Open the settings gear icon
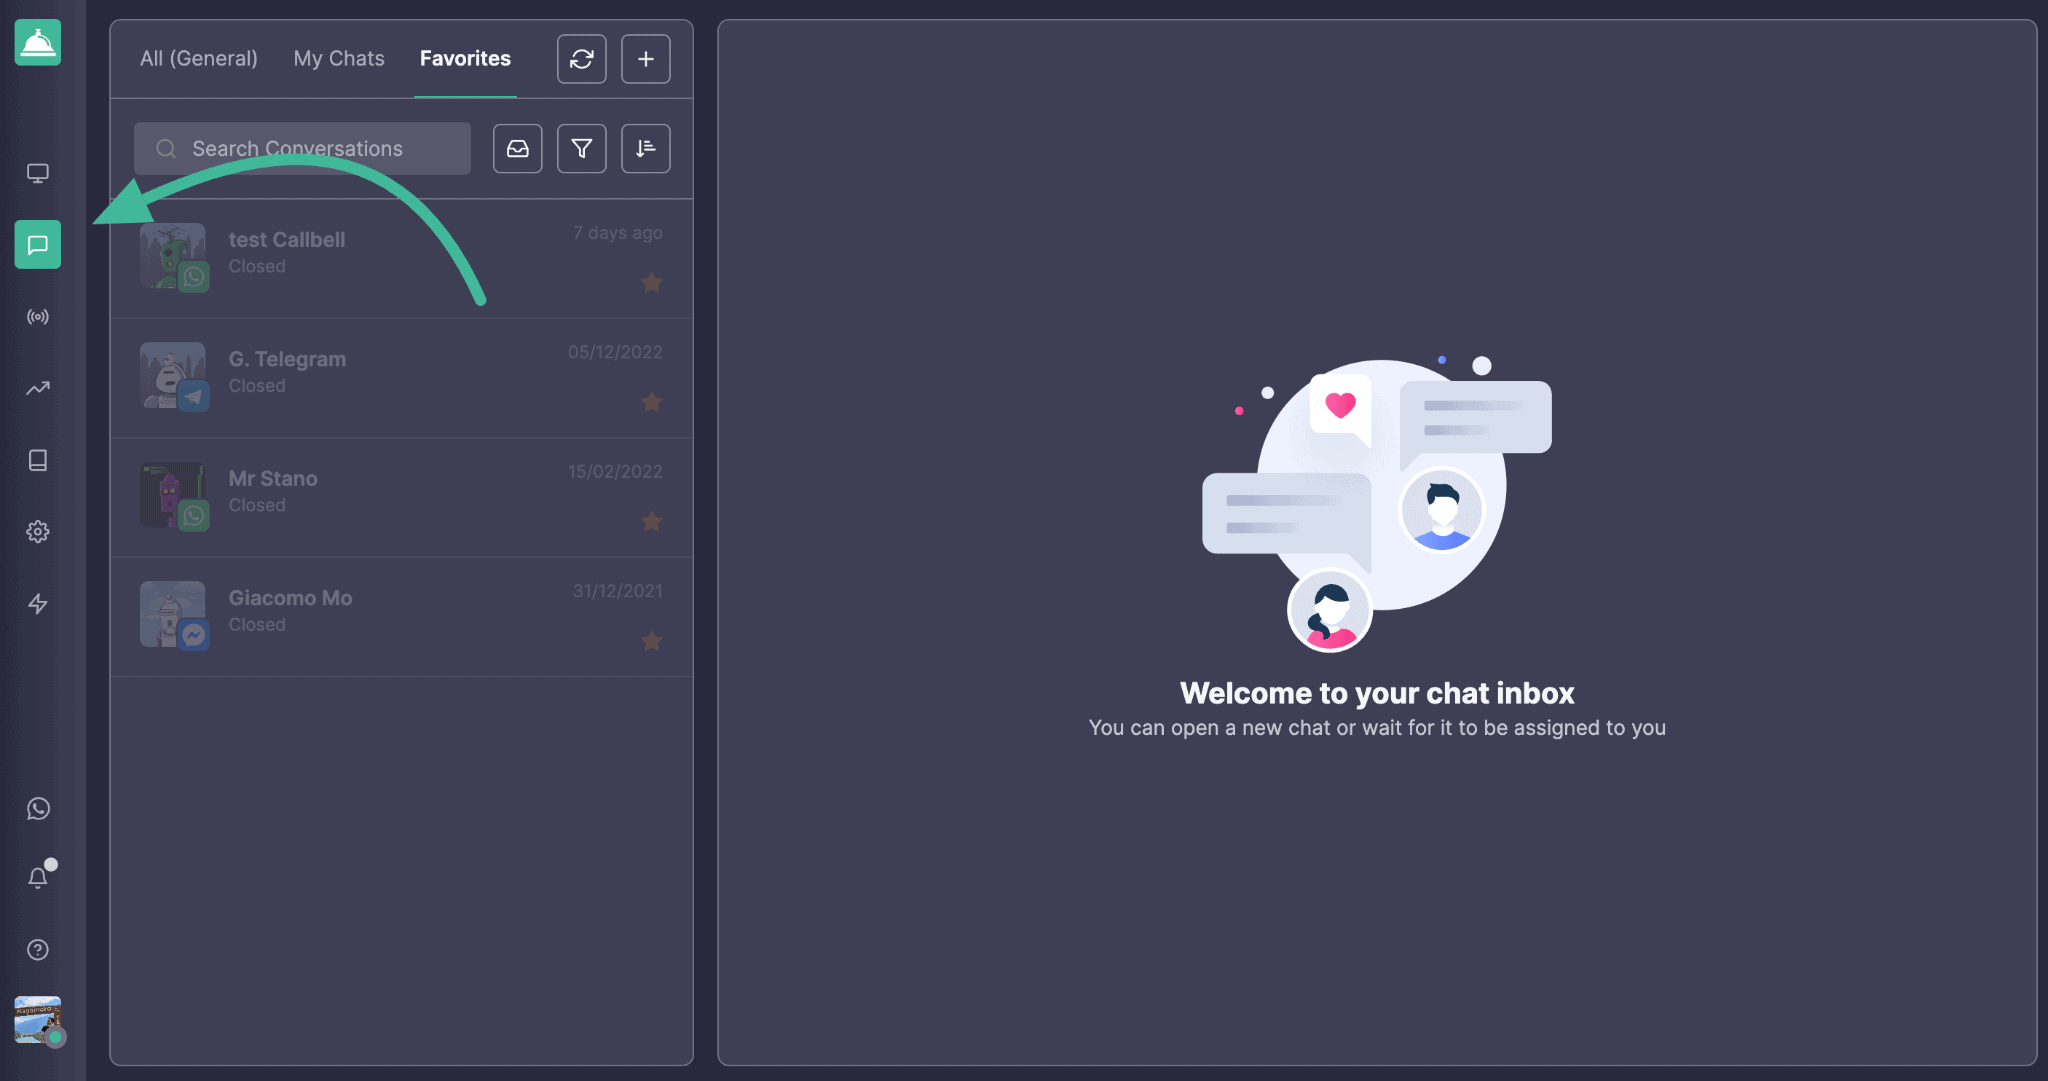The image size is (2048, 1081). [38, 532]
